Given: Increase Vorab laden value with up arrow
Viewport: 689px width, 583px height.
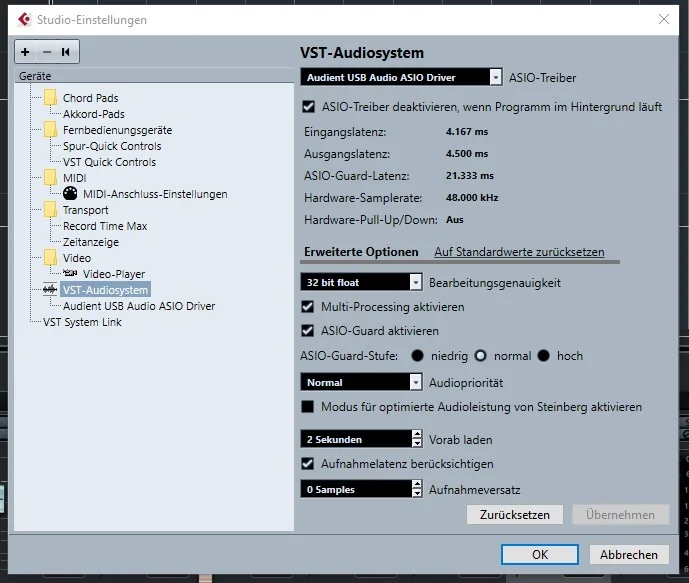Looking at the screenshot, I should point(417,435).
